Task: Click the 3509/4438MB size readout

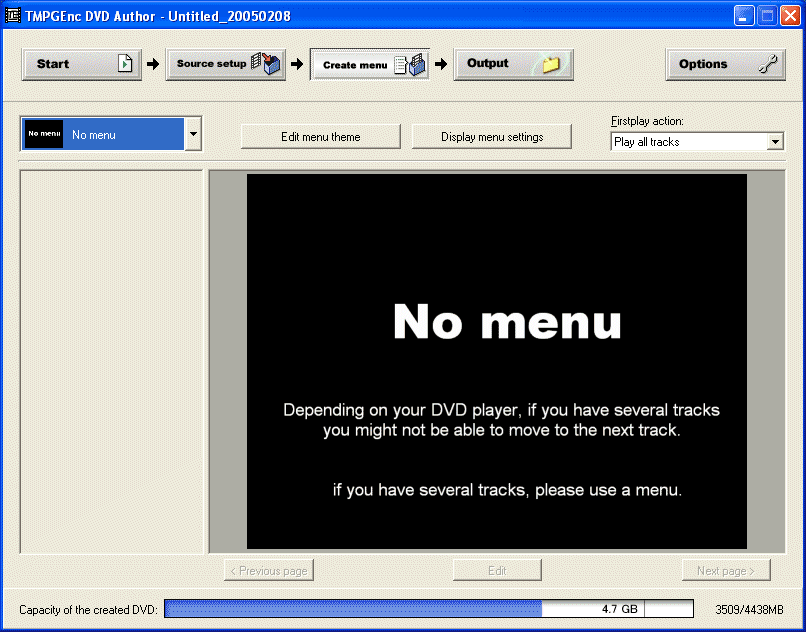Action: 749,610
